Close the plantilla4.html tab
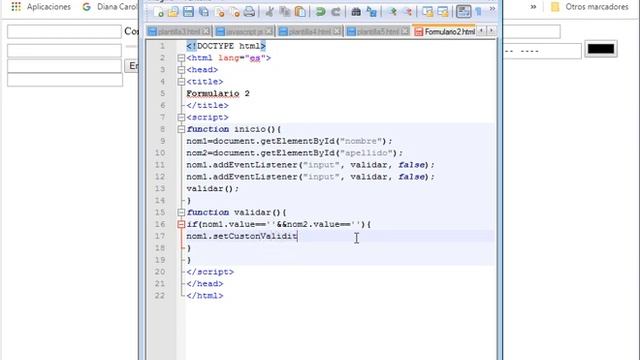 click(x=337, y=31)
